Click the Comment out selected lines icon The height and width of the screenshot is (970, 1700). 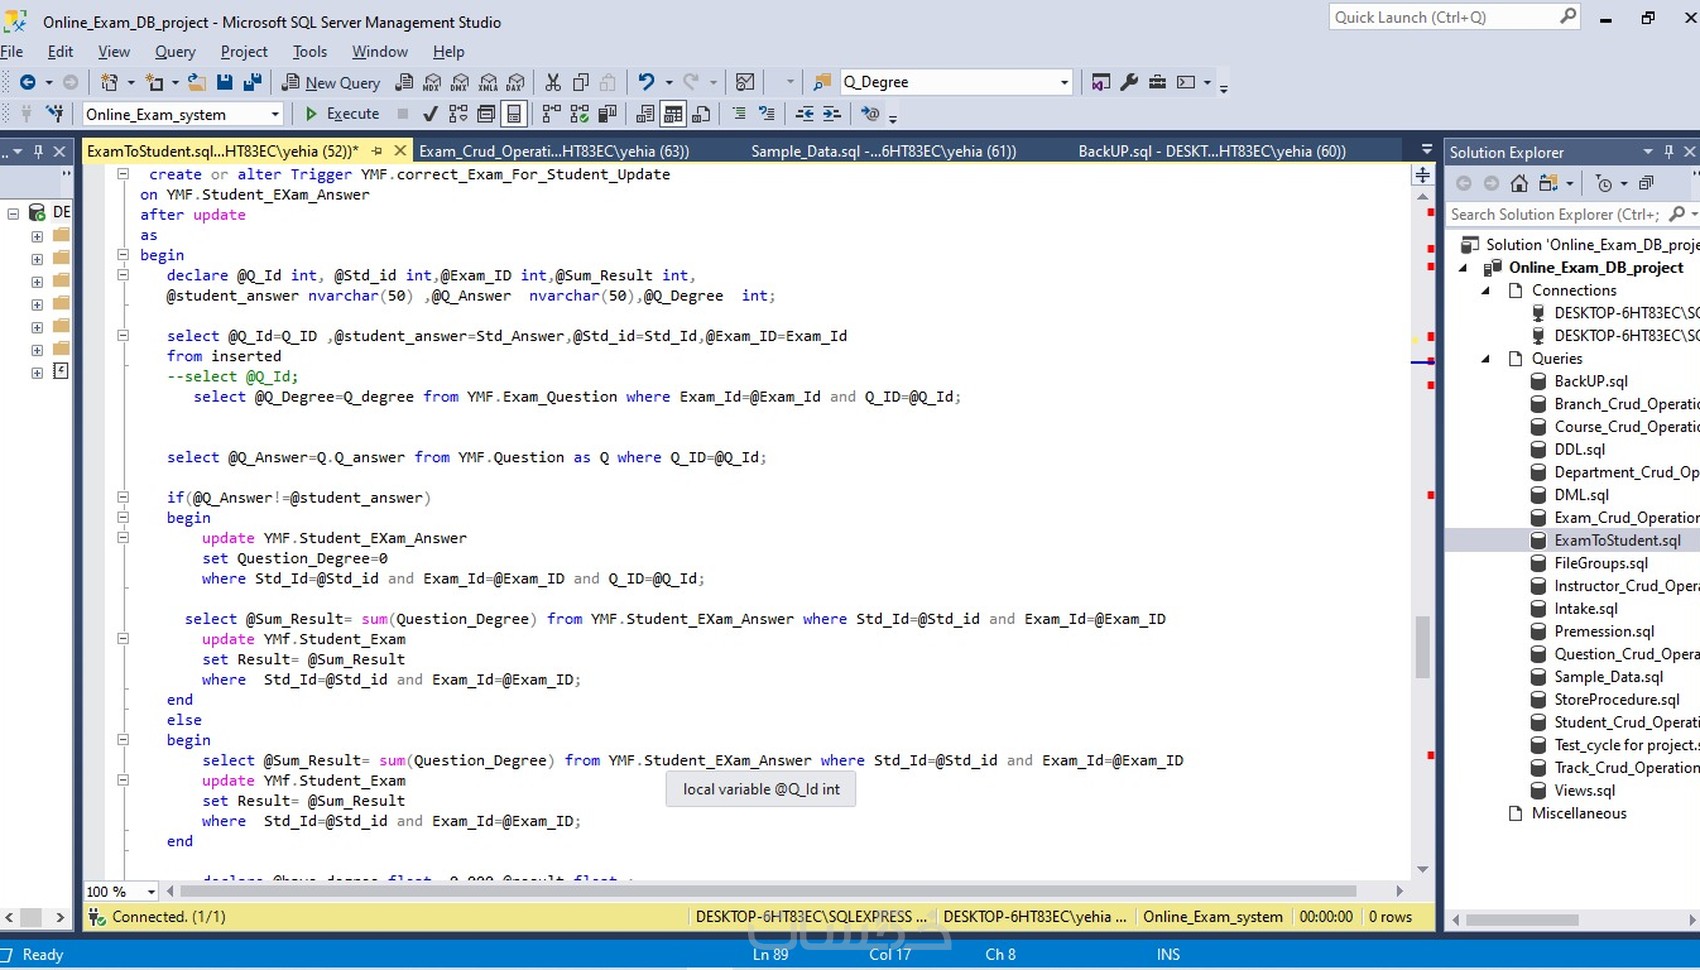point(739,114)
